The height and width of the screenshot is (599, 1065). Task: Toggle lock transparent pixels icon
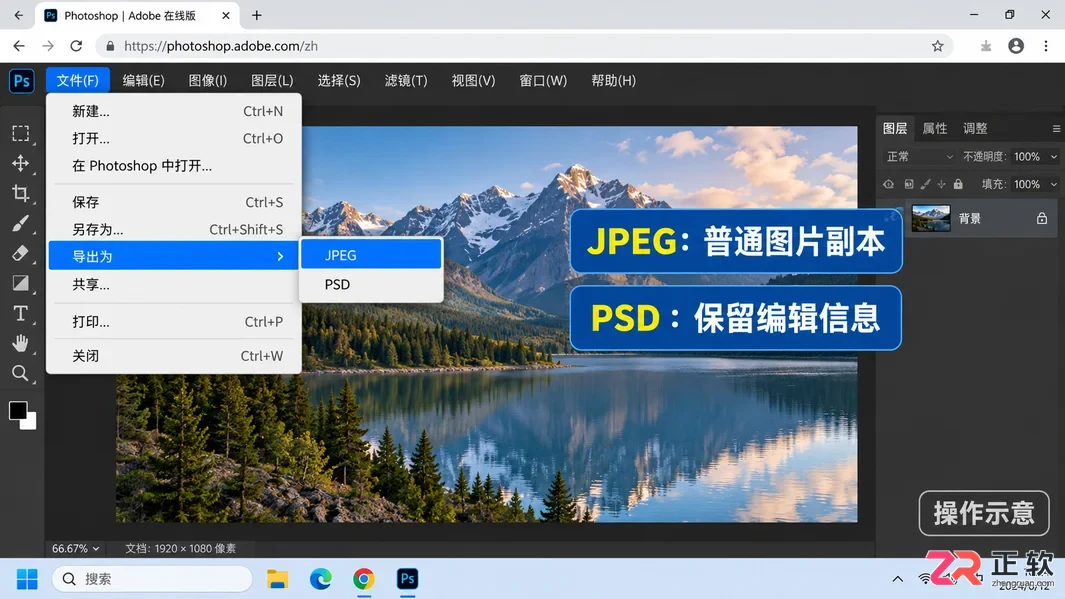[909, 184]
